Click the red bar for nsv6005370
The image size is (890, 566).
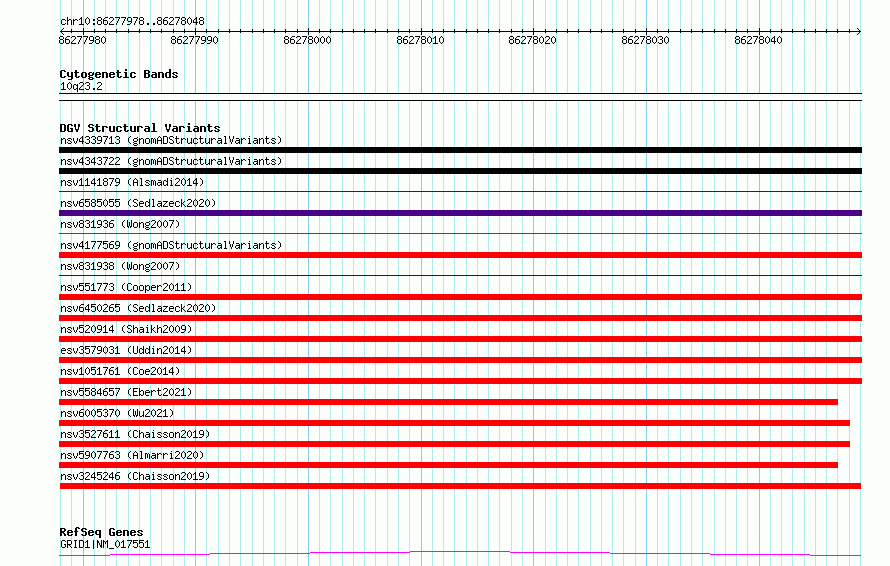tap(455, 423)
